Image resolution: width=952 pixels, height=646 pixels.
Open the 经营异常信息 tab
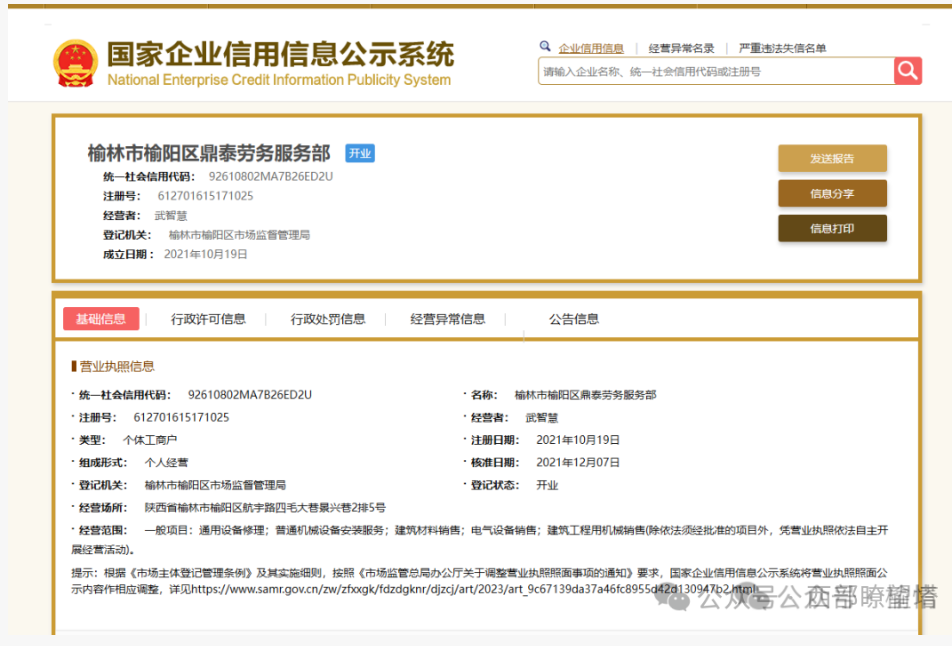(447, 319)
